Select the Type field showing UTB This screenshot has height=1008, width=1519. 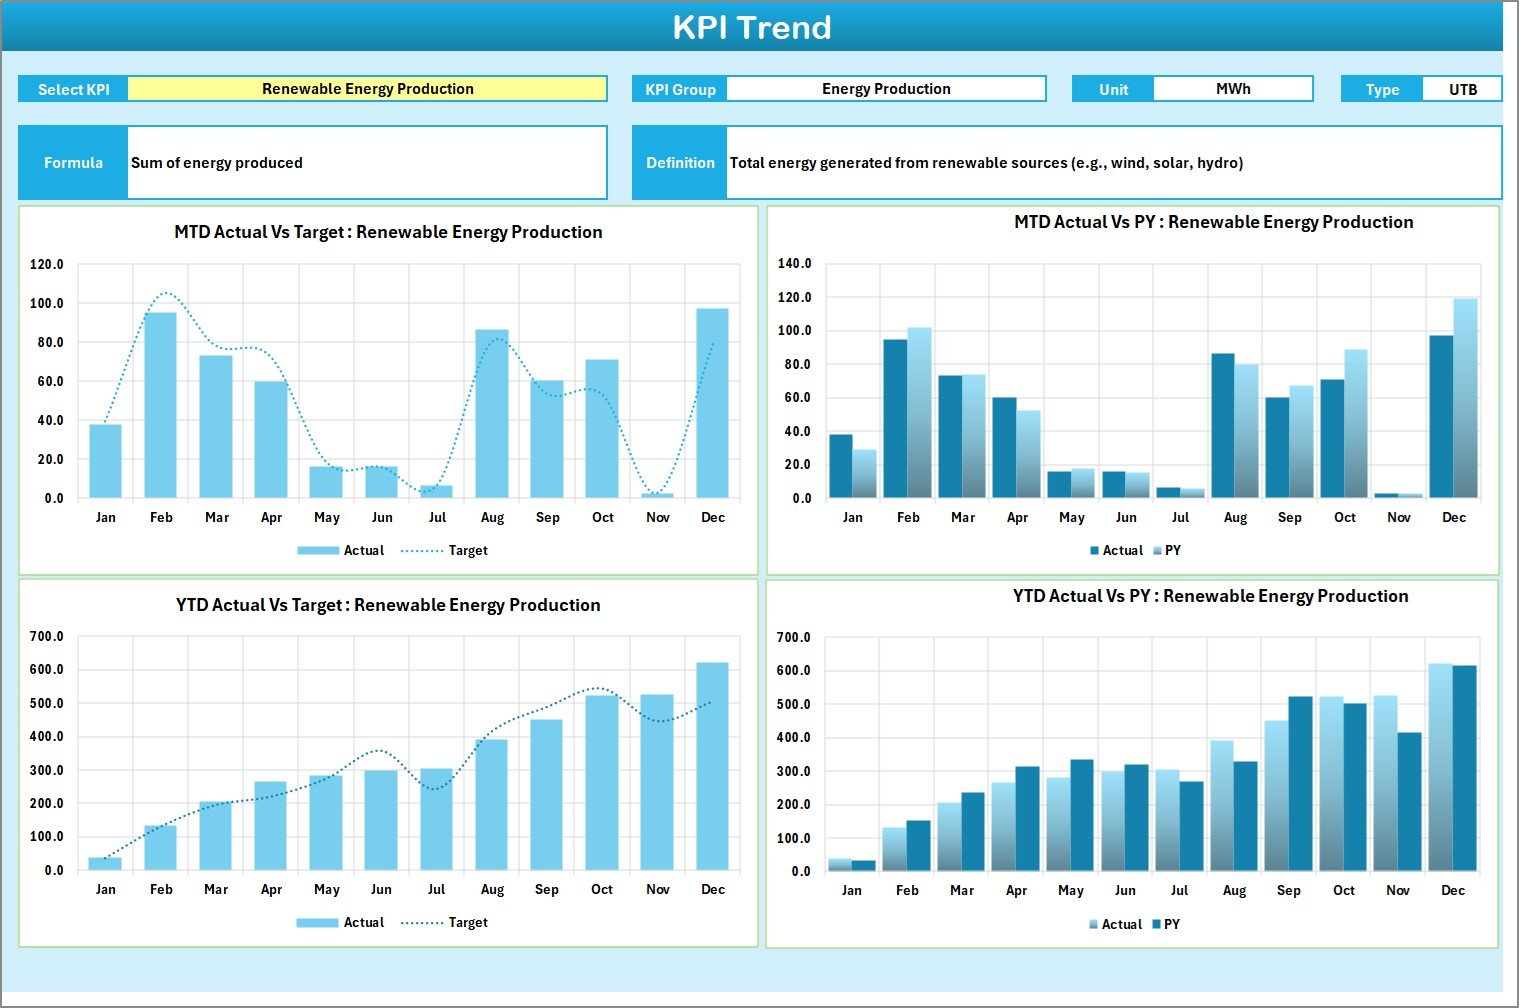coord(1463,88)
